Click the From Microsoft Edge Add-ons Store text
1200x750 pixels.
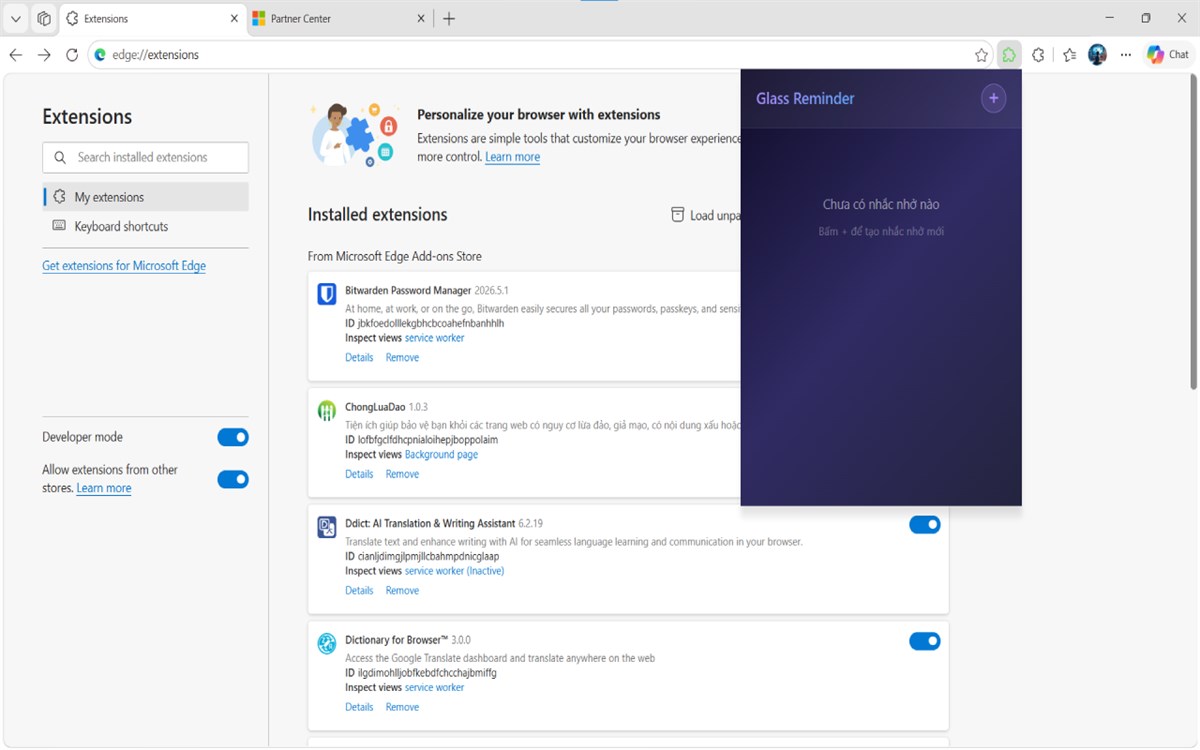(x=395, y=256)
